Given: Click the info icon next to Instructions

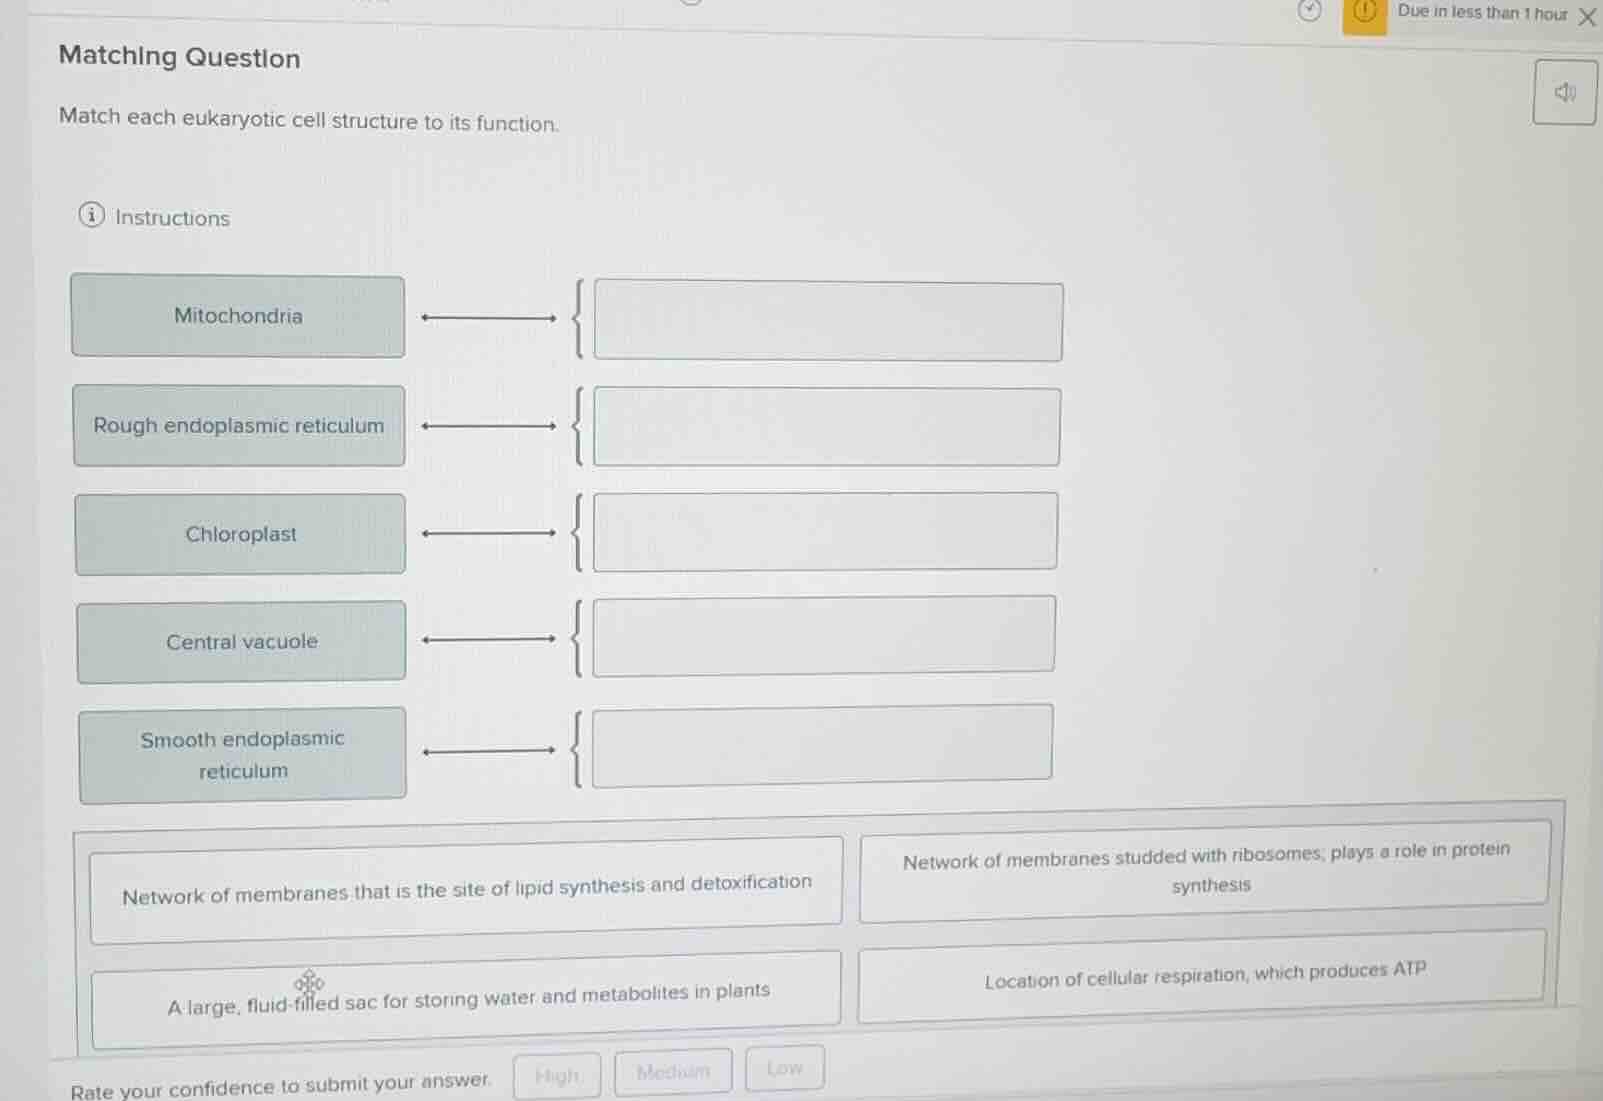Looking at the screenshot, I should tap(93, 217).
